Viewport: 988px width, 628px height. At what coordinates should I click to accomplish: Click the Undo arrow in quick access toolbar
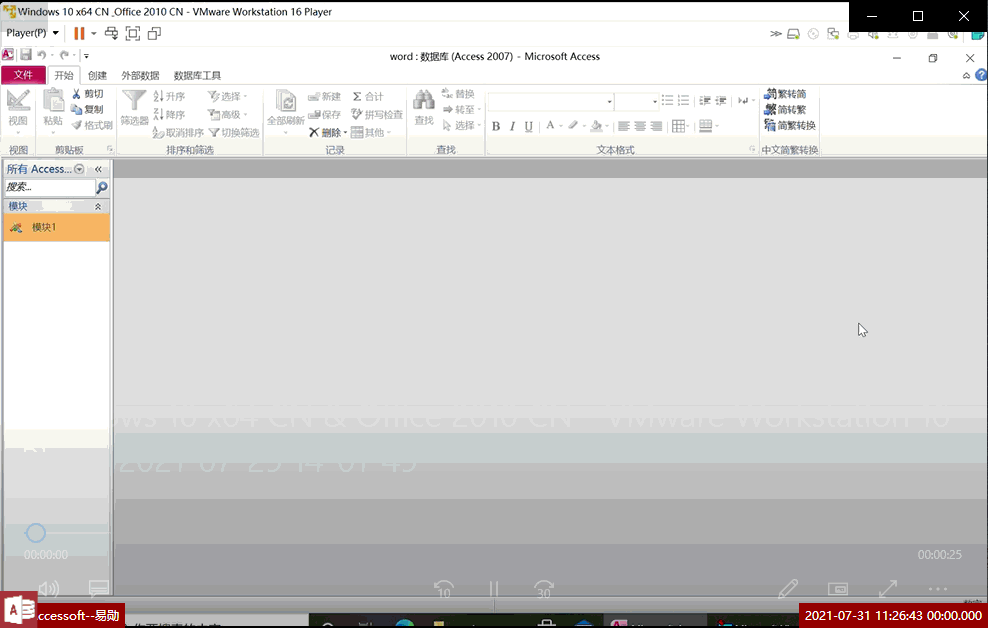tap(42, 55)
